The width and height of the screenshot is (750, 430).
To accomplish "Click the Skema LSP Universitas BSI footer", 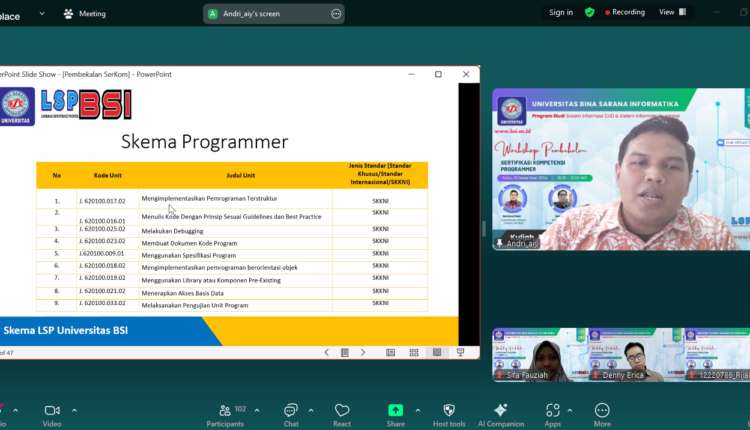I will 66,331.
